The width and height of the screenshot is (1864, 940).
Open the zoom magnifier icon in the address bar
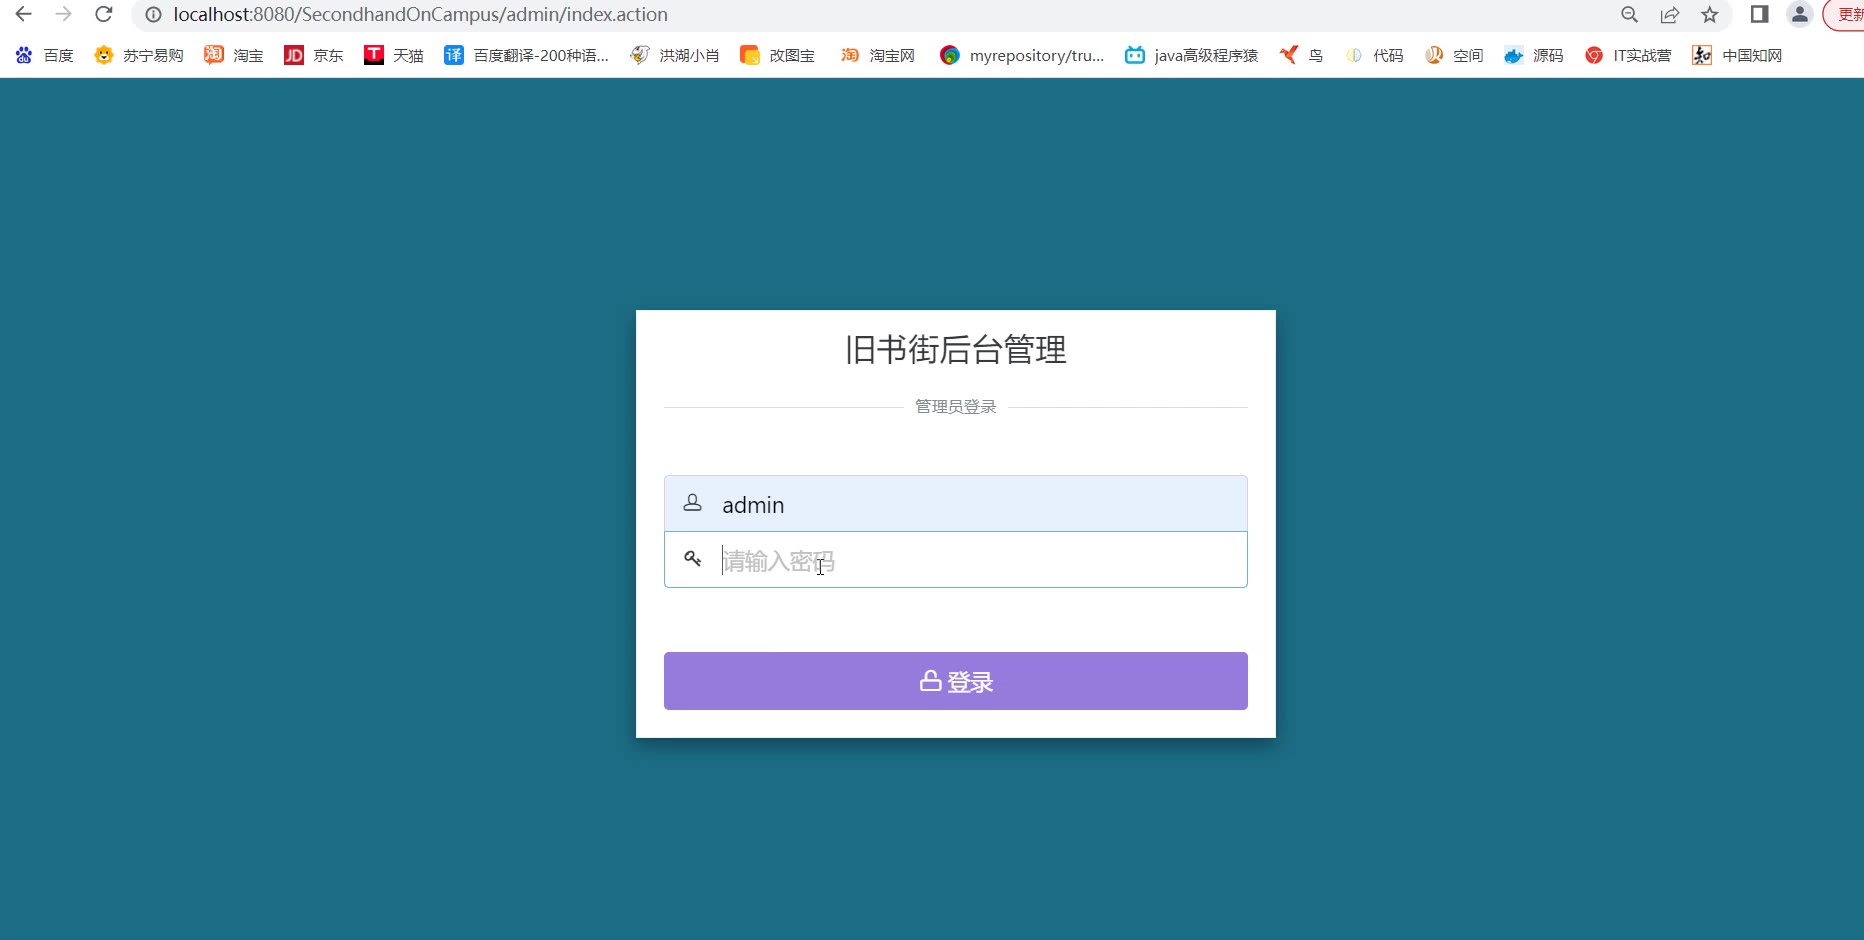point(1630,15)
